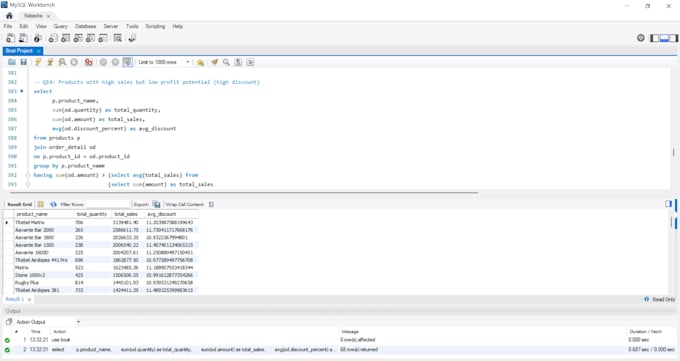Save the script to file icon
This screenshot has width=680, height=361.
[23, 62]
